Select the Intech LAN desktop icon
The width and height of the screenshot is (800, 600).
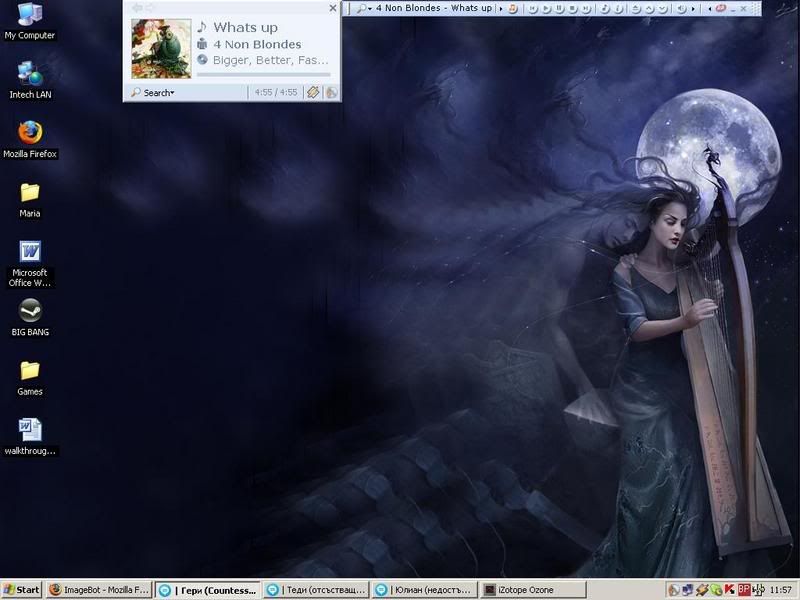tap(30, 80)
